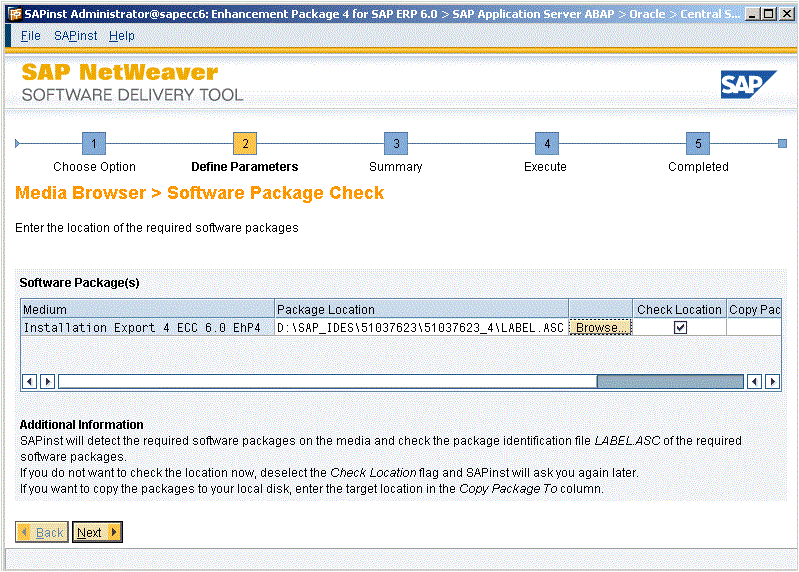The height and width of the screenshot is (572, 799).
Task: Go Back to the previous step
Action: pos(42,532)
